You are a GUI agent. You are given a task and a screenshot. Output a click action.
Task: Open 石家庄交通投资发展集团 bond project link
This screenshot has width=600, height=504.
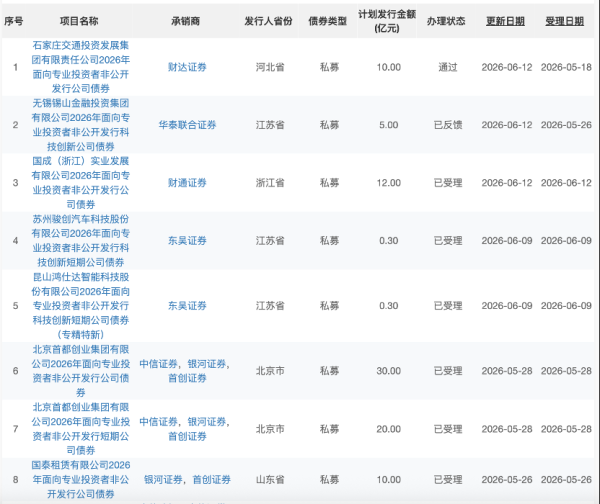tap(81, 67)
